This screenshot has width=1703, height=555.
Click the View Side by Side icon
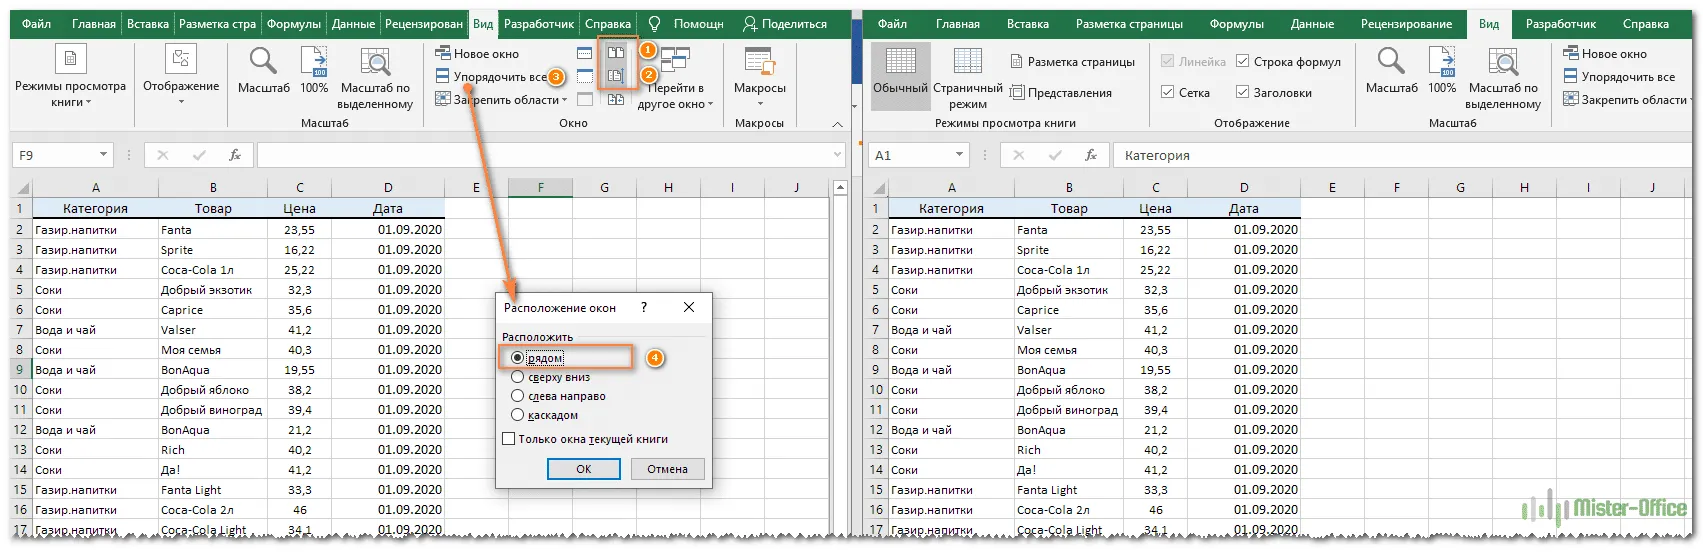coord(616,53)
